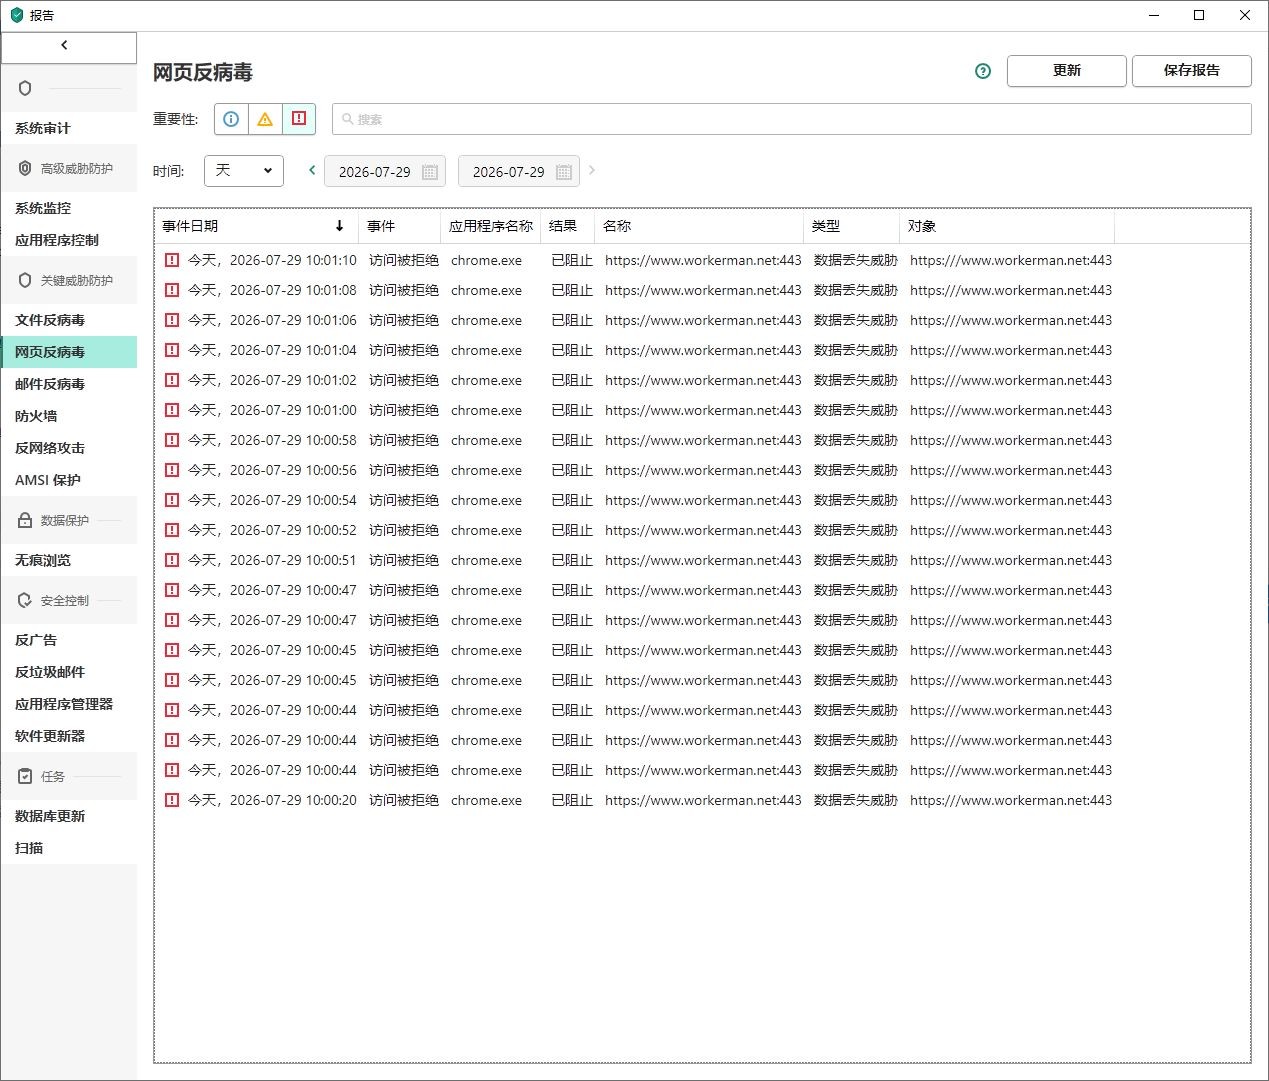The width and height of the screenshot is (1269, 1081).
Task: Click critical icon on the 10:01:10 row
Action: [x=172, y=260]
